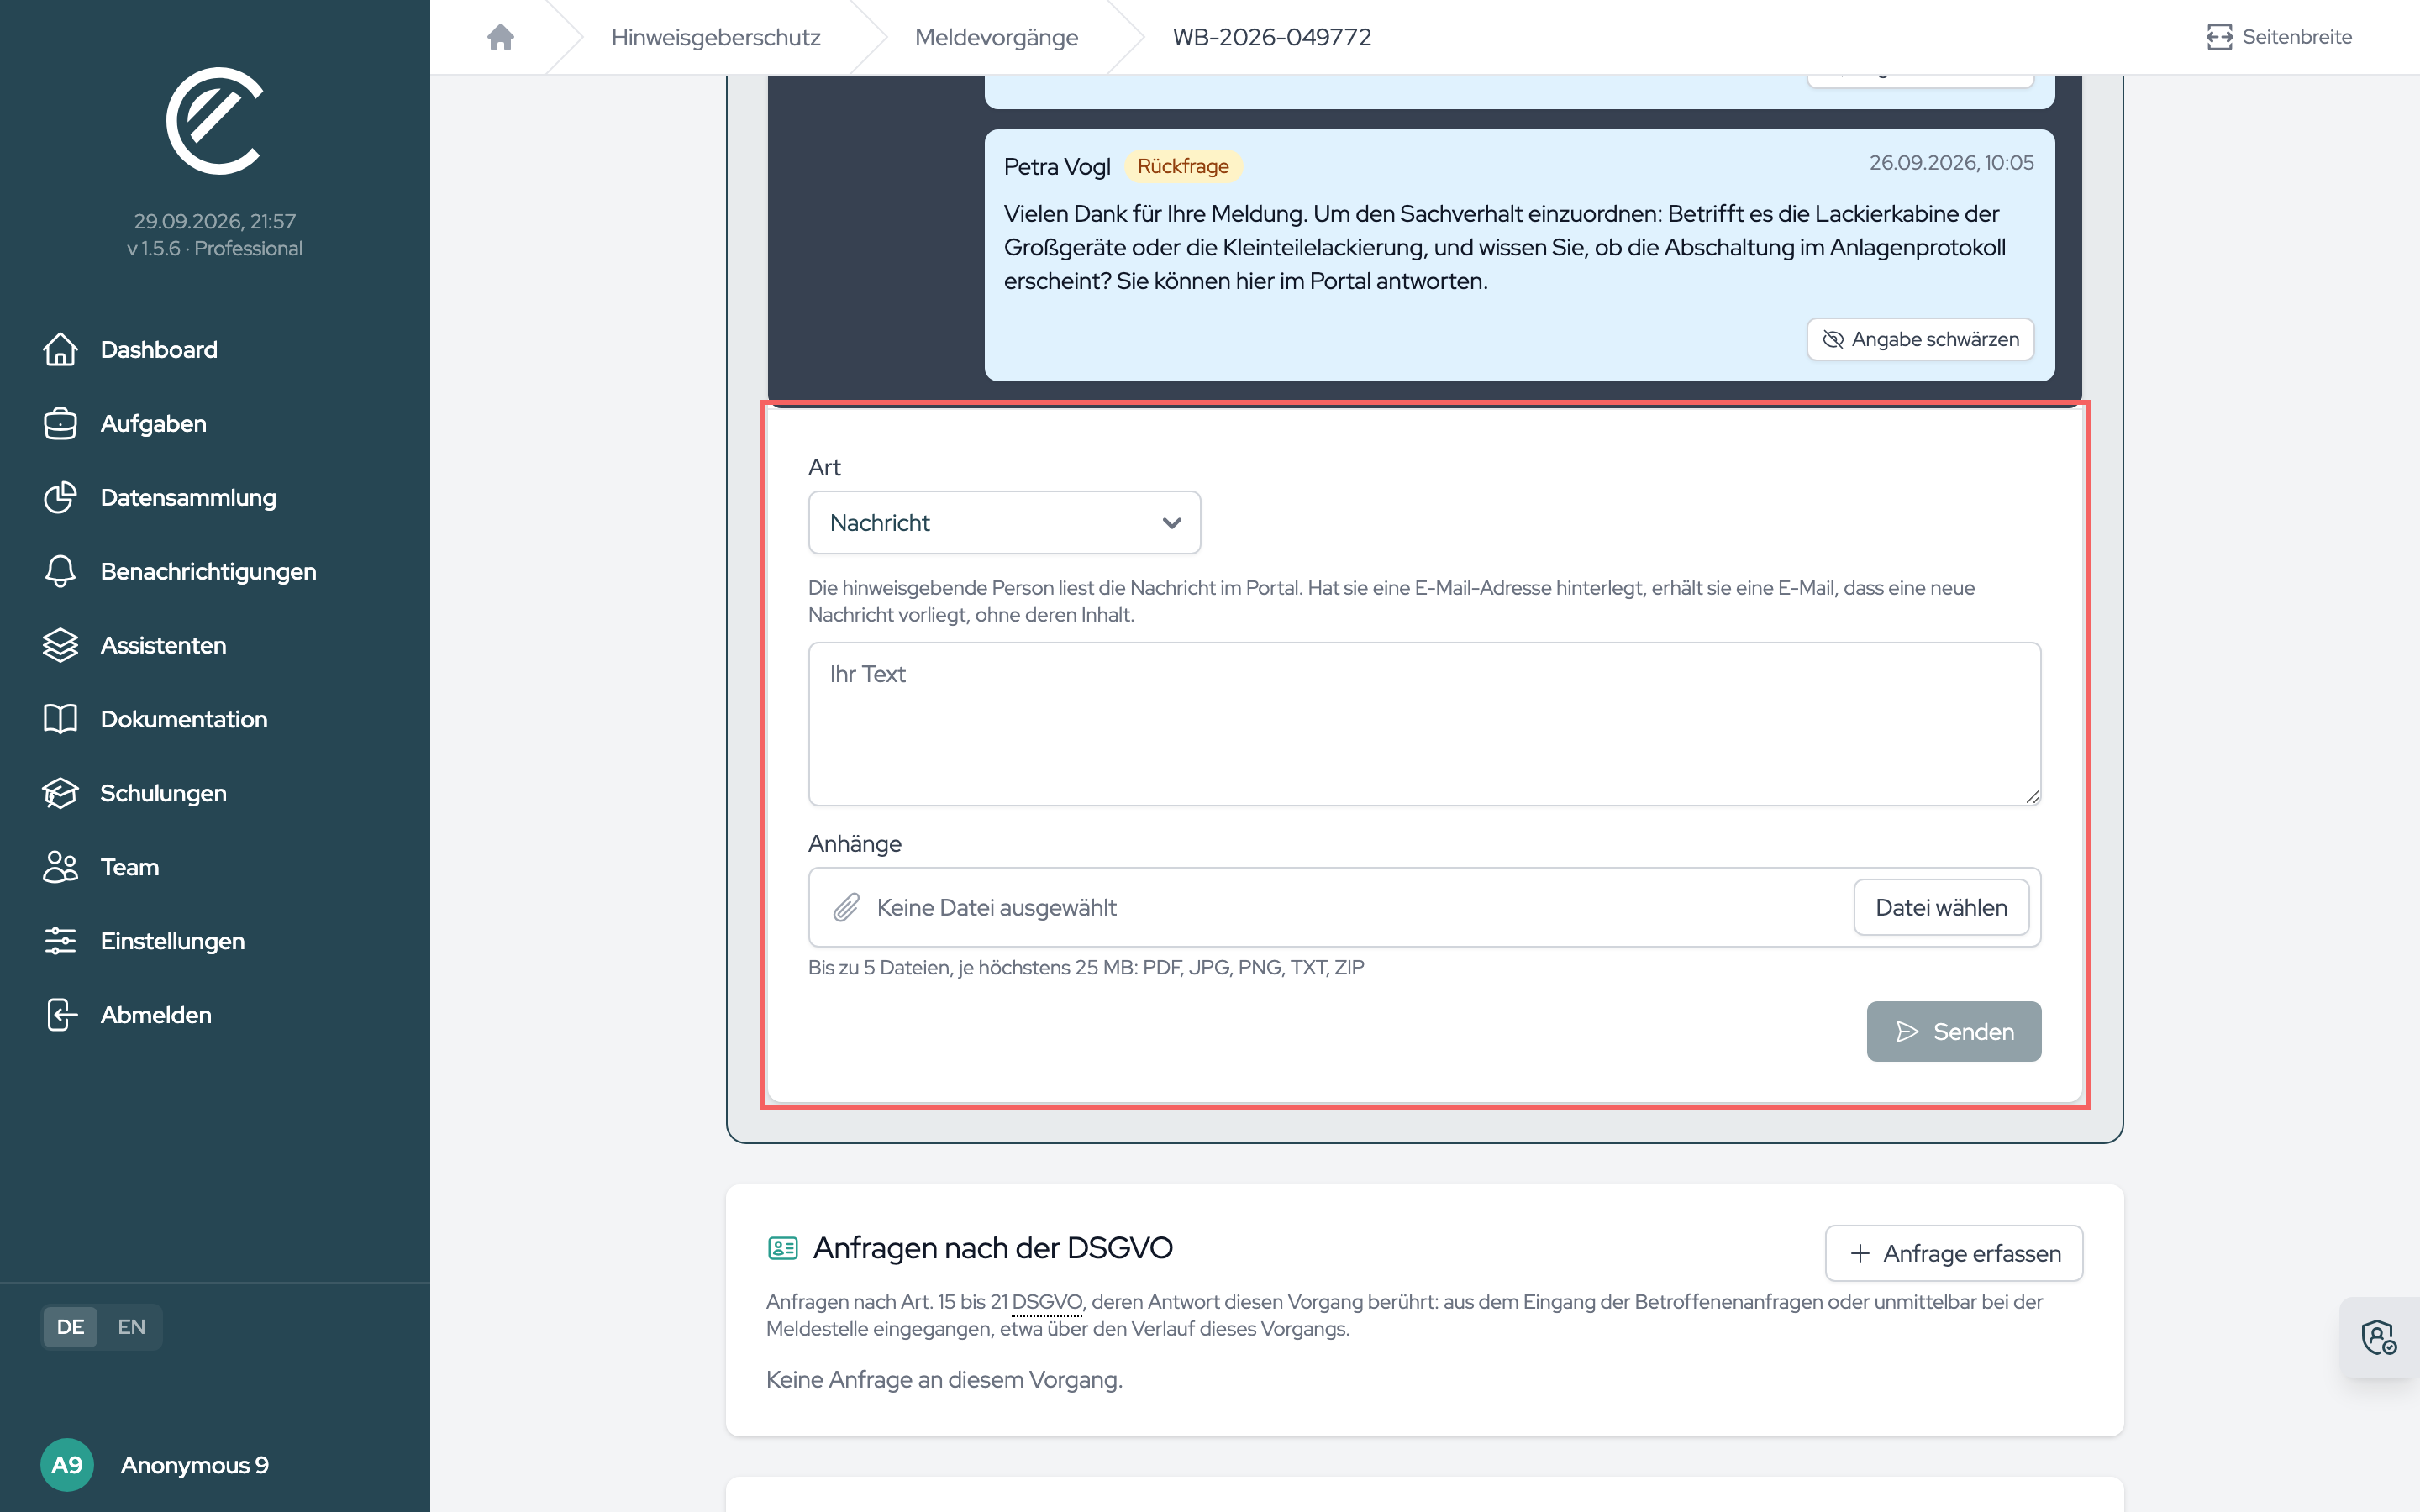Open Benachrichtigungen menu label
The image size is (2420, 1512).
point(208,571)
